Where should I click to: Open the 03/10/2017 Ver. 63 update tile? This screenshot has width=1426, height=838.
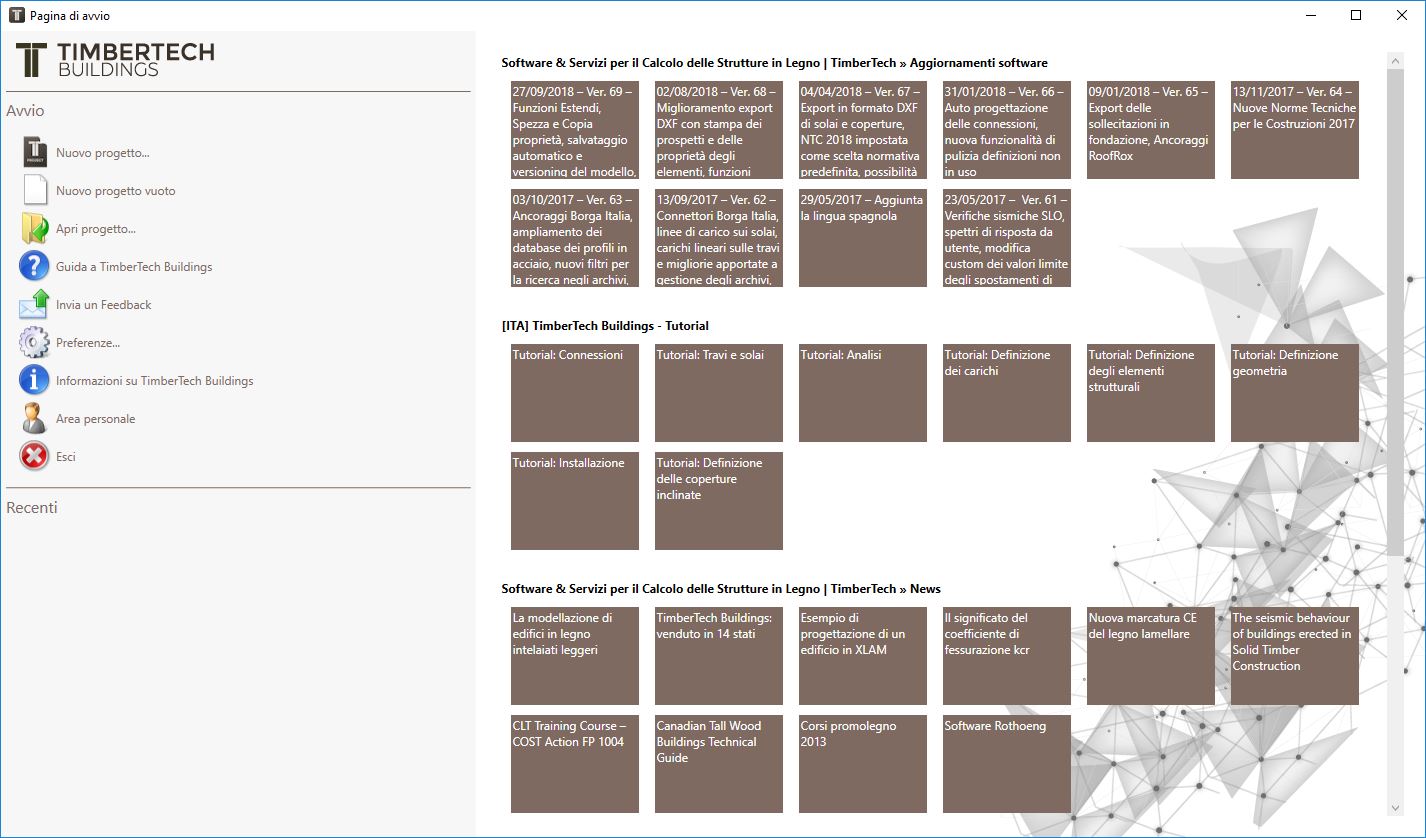pos(575,238)
